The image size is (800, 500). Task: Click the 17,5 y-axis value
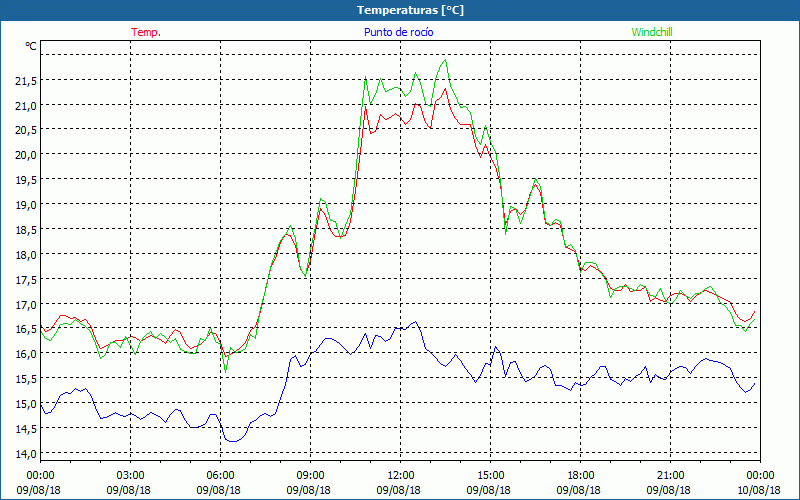[26, 280]
